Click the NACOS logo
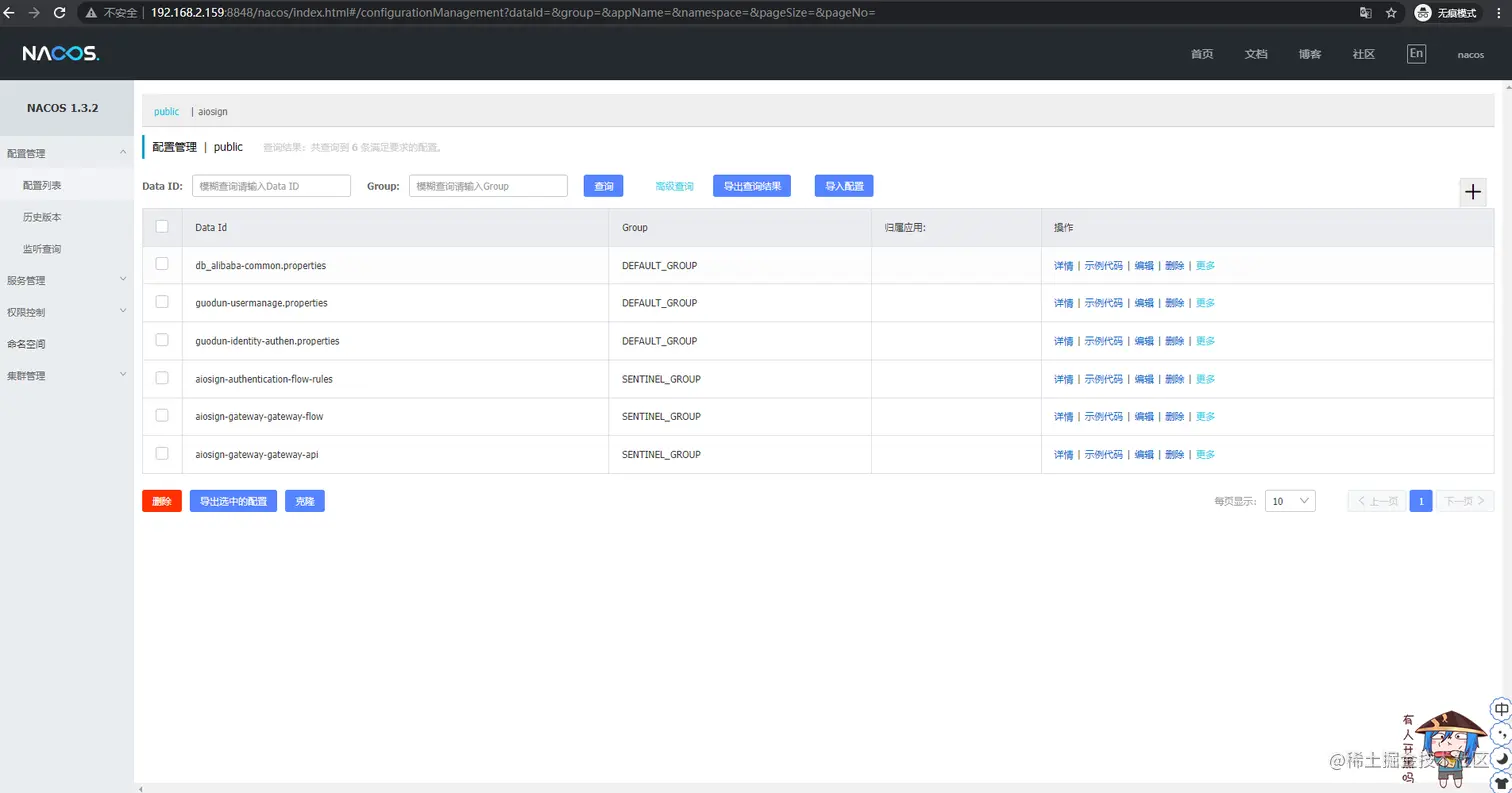Screen dimensions: 1512x793 point(60,54)
